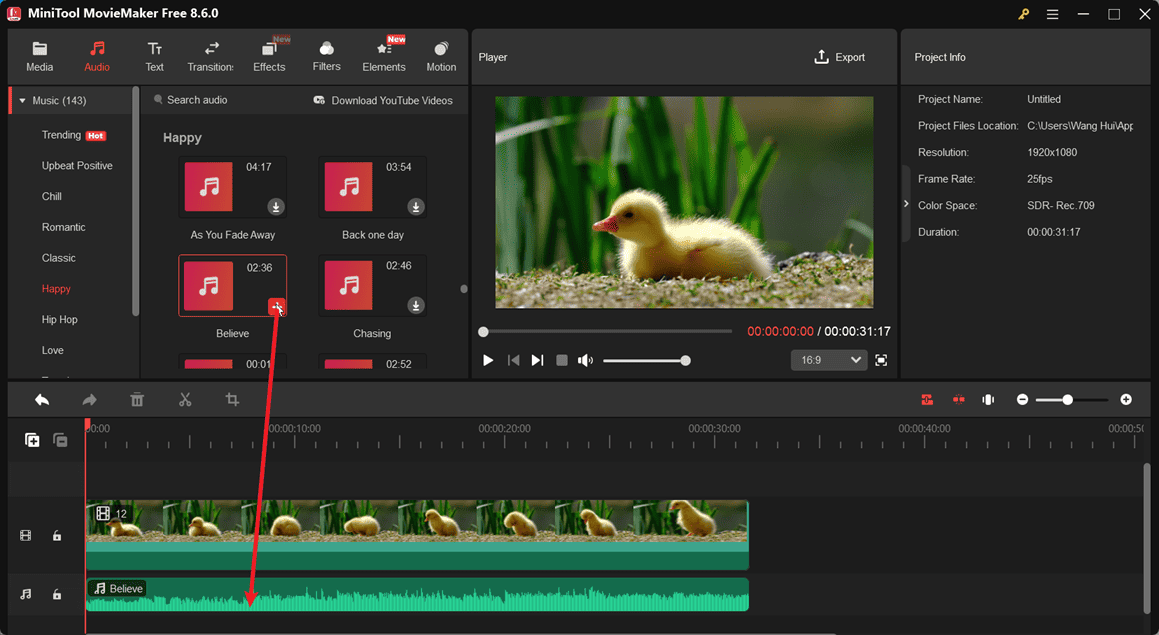Viewport: 1159px width, 635px height.
Task: Toggle the red split-marker timeline icon
Action: point(959,400)
